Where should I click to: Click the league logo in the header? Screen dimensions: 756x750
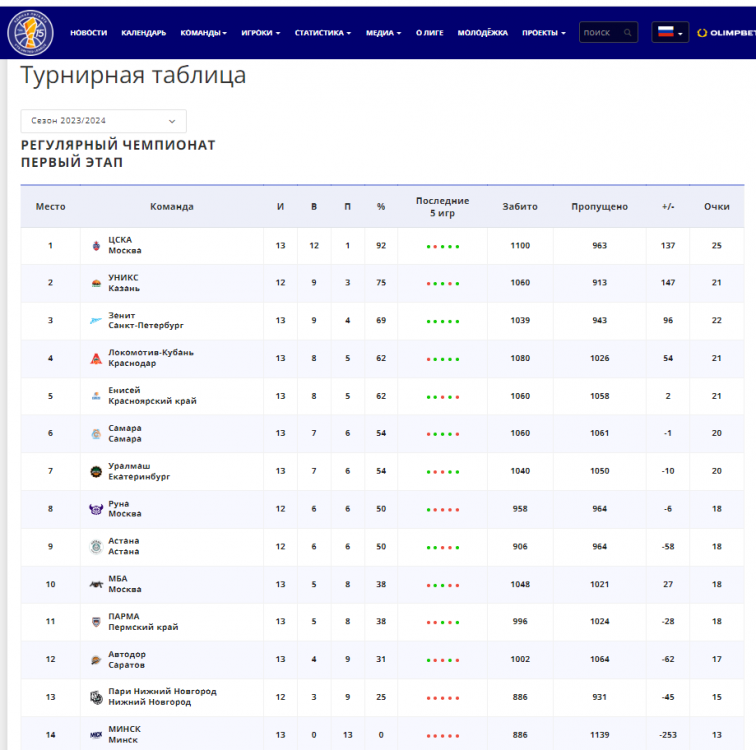31,33
